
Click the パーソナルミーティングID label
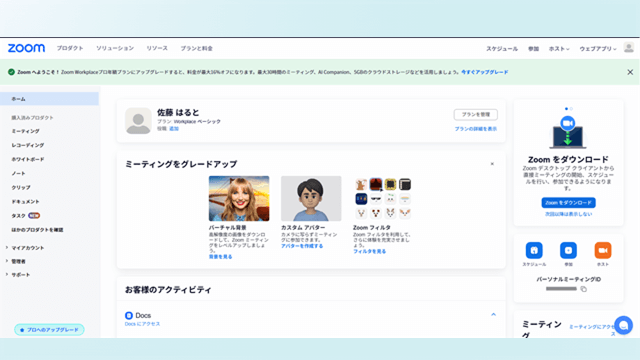coord(568,280)
